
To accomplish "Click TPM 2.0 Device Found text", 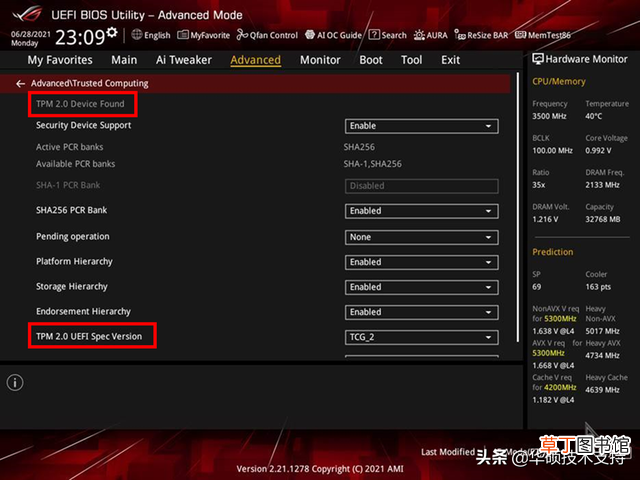I will 80,104.
